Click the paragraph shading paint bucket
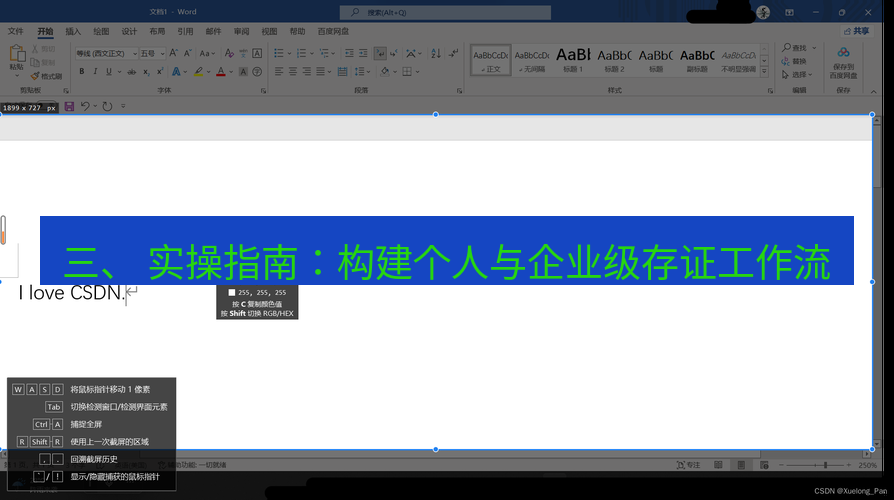This screenshot has width=894, height=500. pos(385,71)
